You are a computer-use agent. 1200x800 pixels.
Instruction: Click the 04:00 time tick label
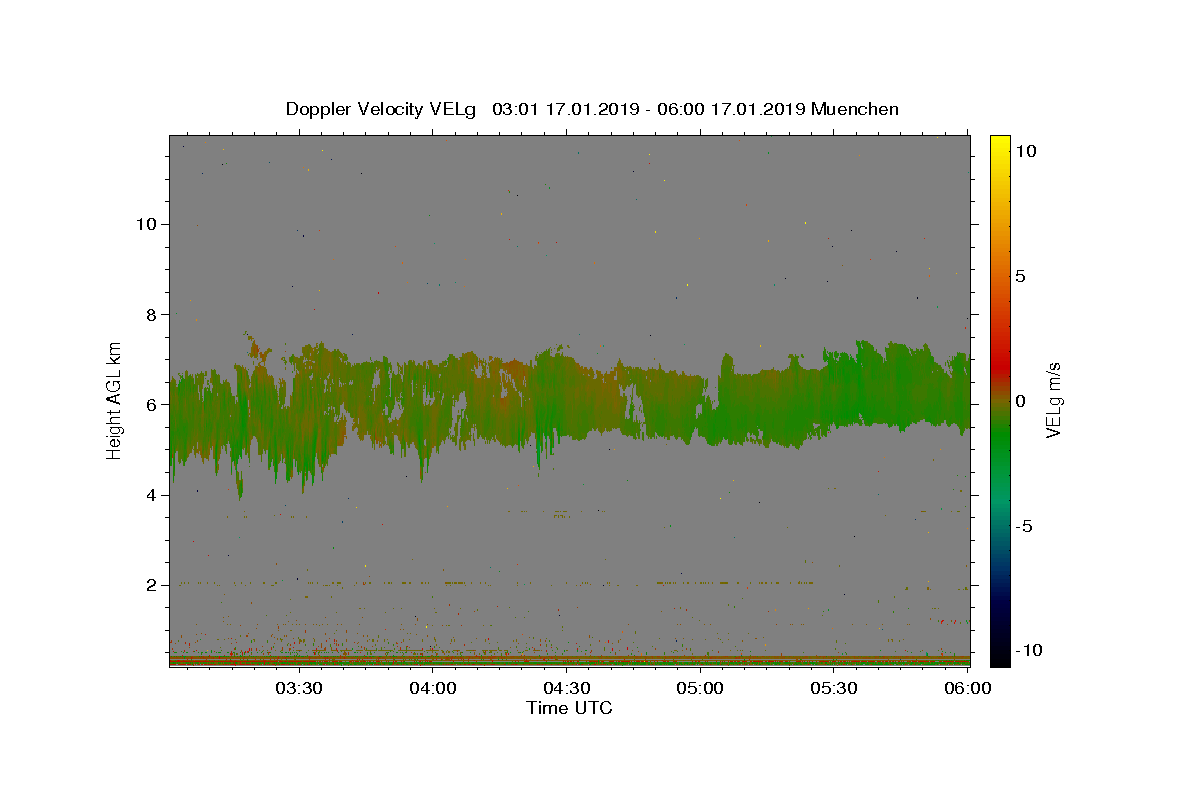click(x=432, y=689)
